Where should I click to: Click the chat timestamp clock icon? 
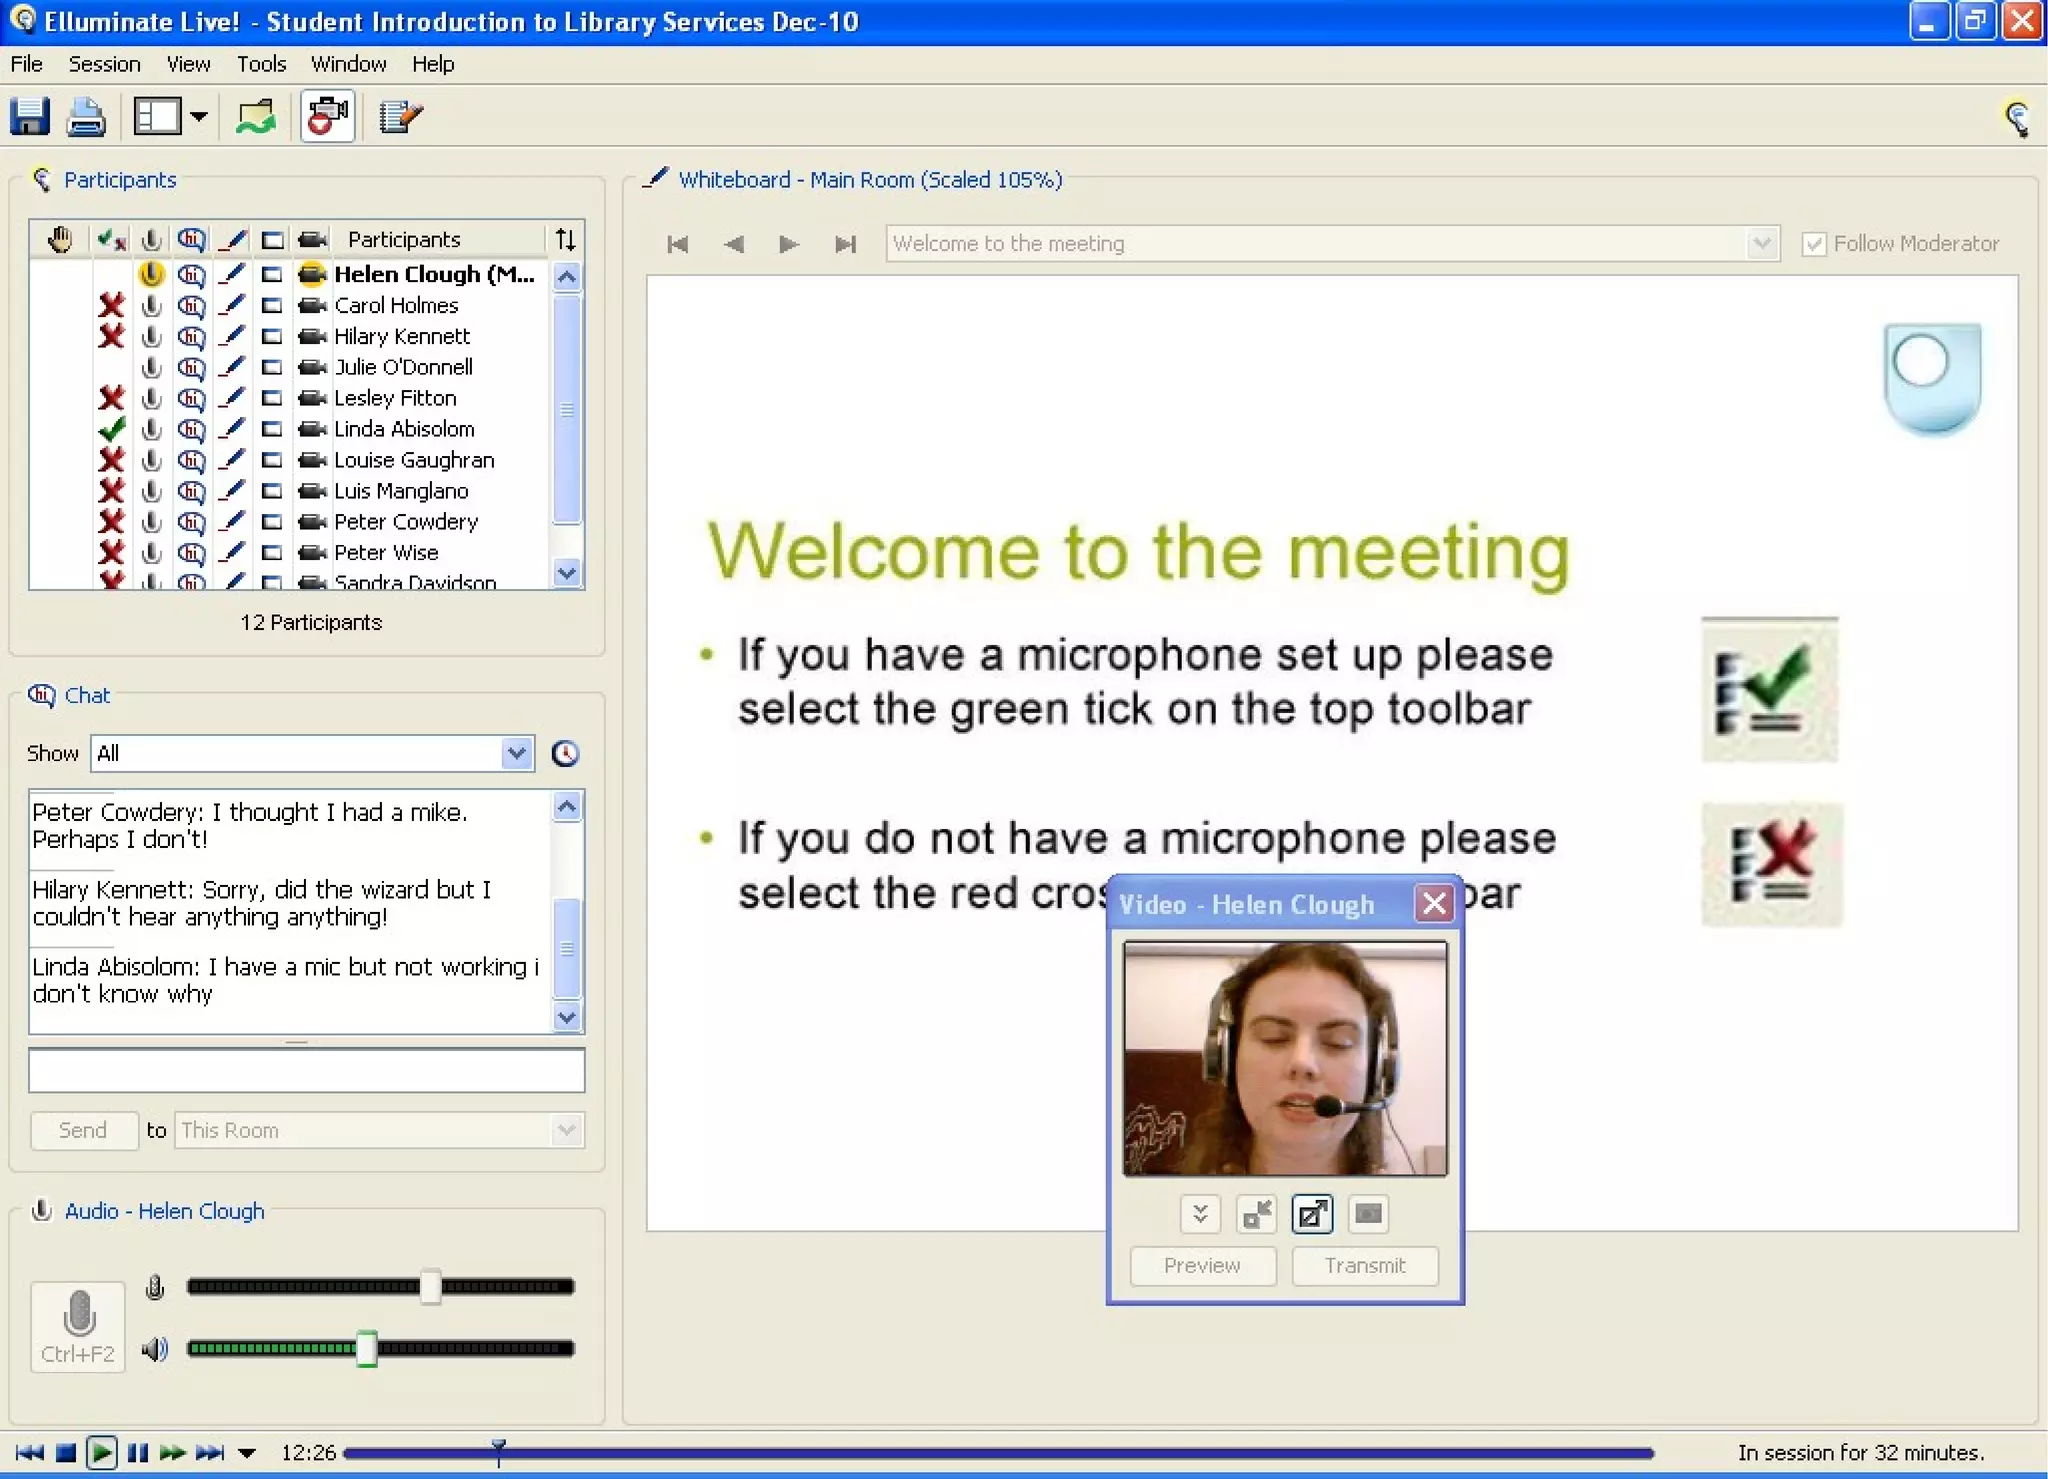point(565,753)
